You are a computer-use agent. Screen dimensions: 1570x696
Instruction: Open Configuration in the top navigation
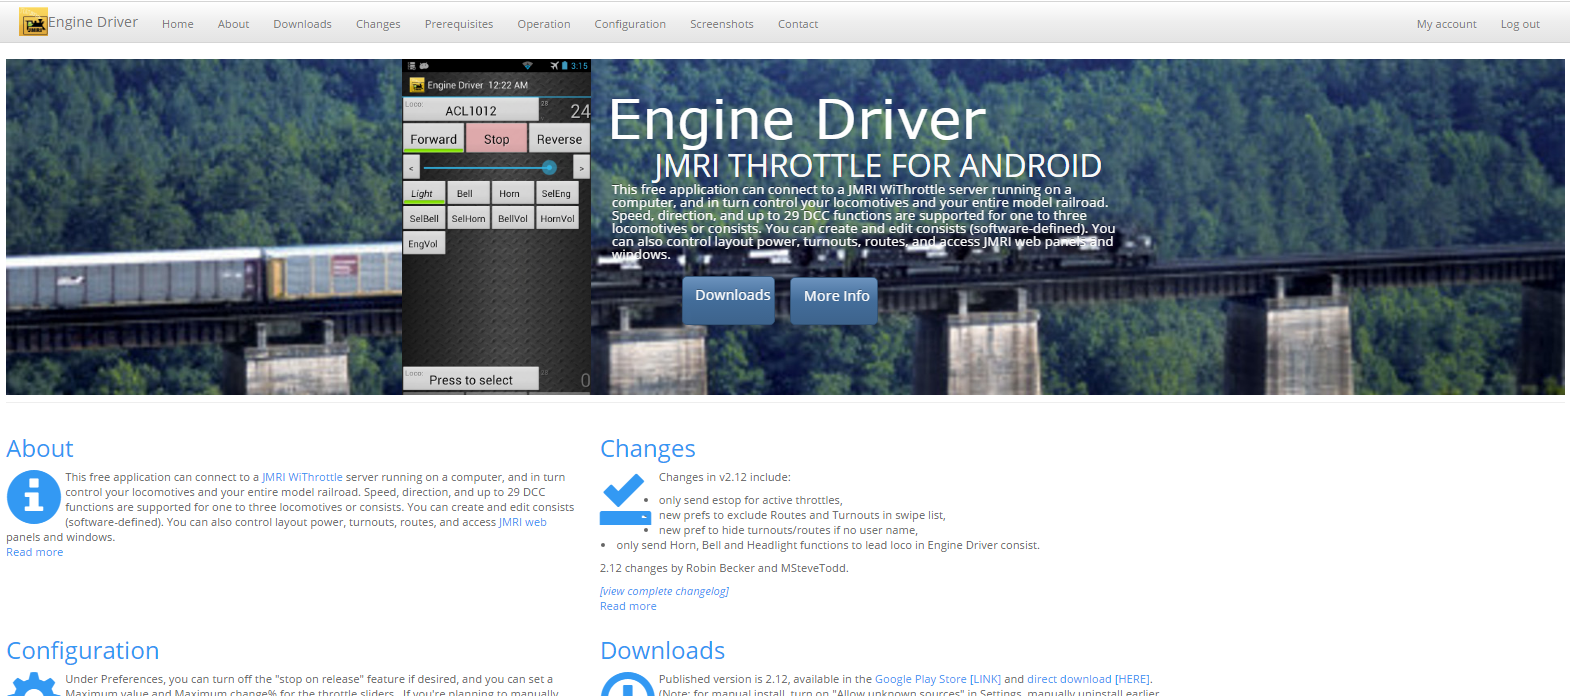pos(630,24)
